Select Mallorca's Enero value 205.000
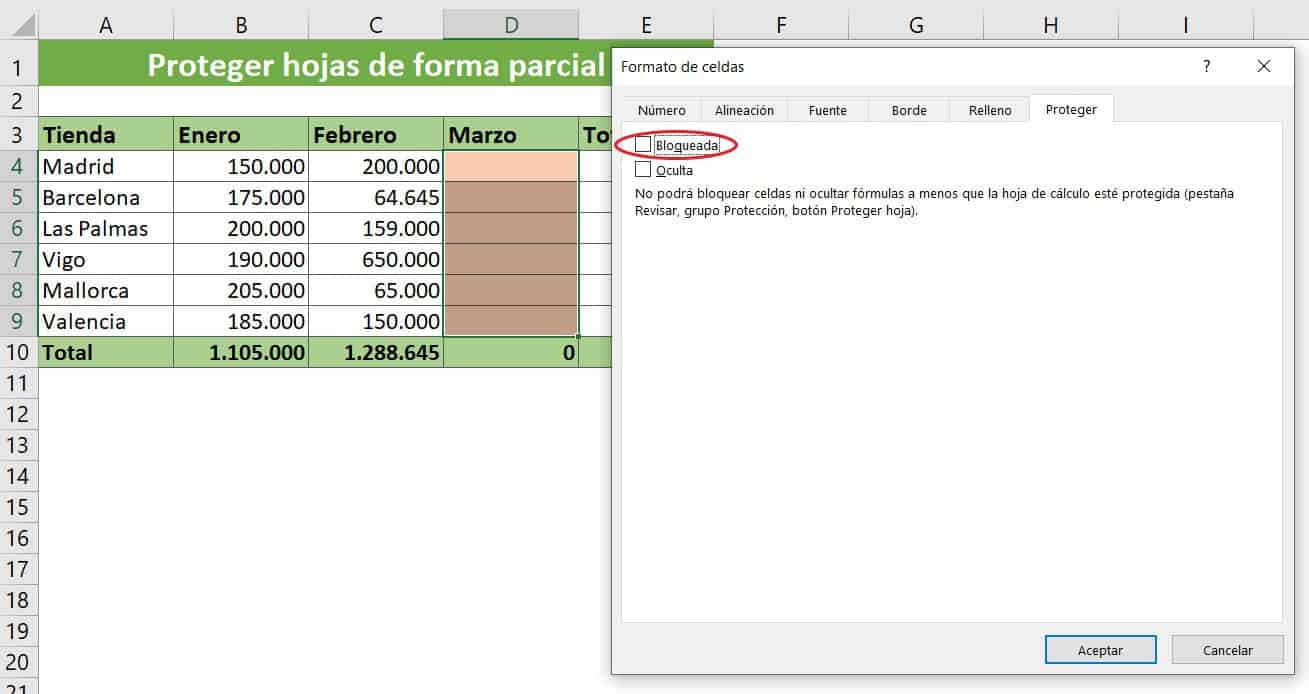Screen dimensions: 1309x694 [241, 290]
